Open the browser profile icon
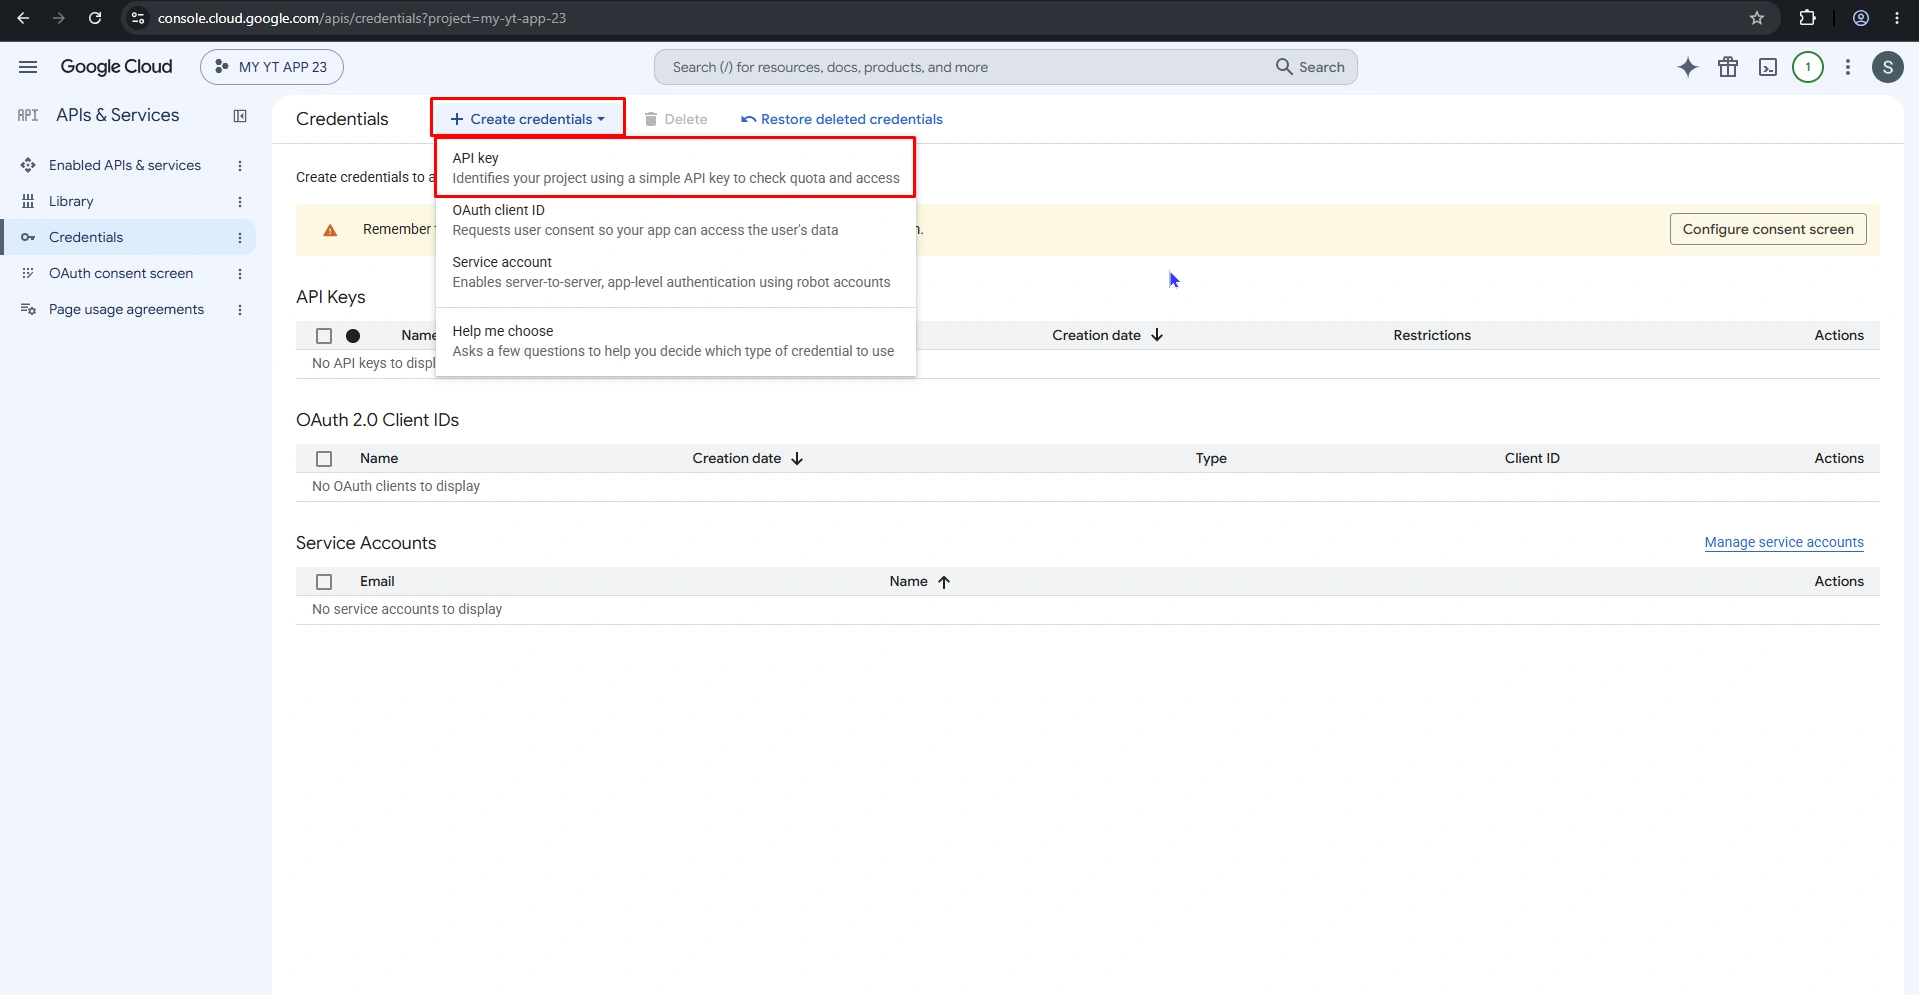Image resolution: width=1919 pixels, height=995 pixels. (1861, 18)
